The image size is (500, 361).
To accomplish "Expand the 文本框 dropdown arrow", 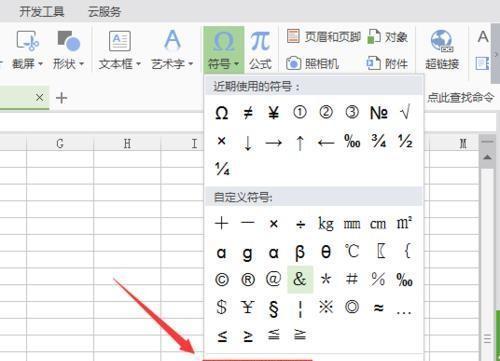I will (138, 63).
